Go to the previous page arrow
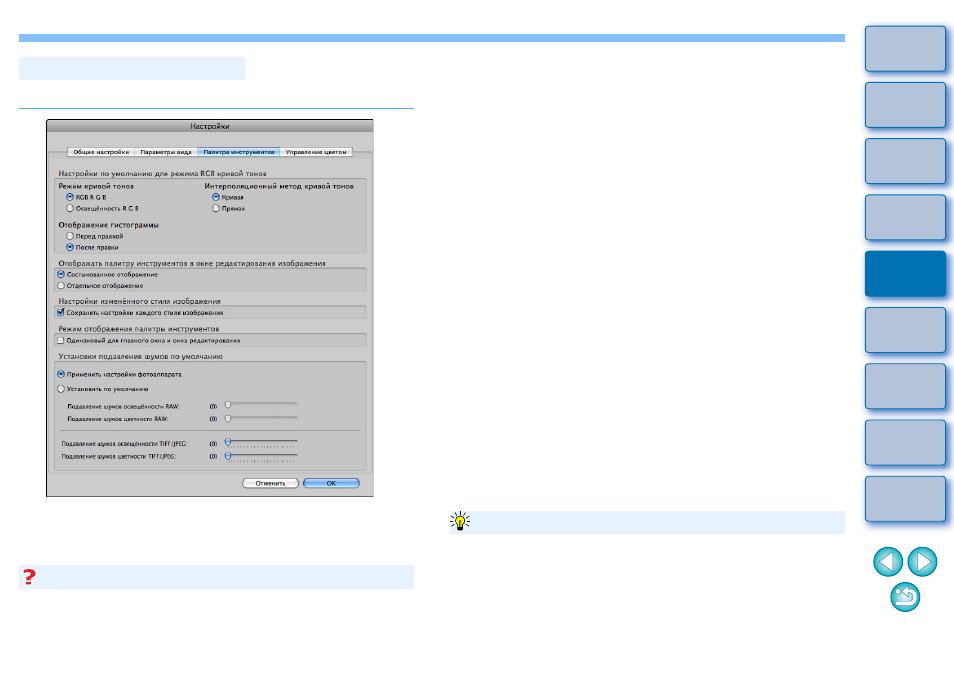This screenshot has width=954, height=674. [x=888, y=561]
